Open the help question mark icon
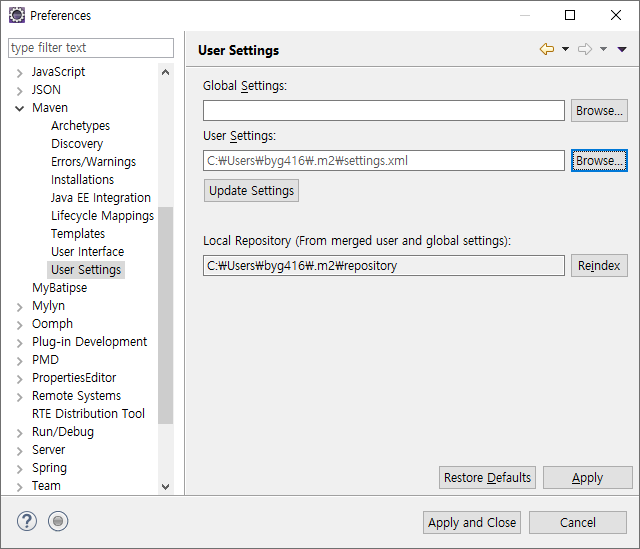This screenshot has width=640, height=549. coord(27,521)
